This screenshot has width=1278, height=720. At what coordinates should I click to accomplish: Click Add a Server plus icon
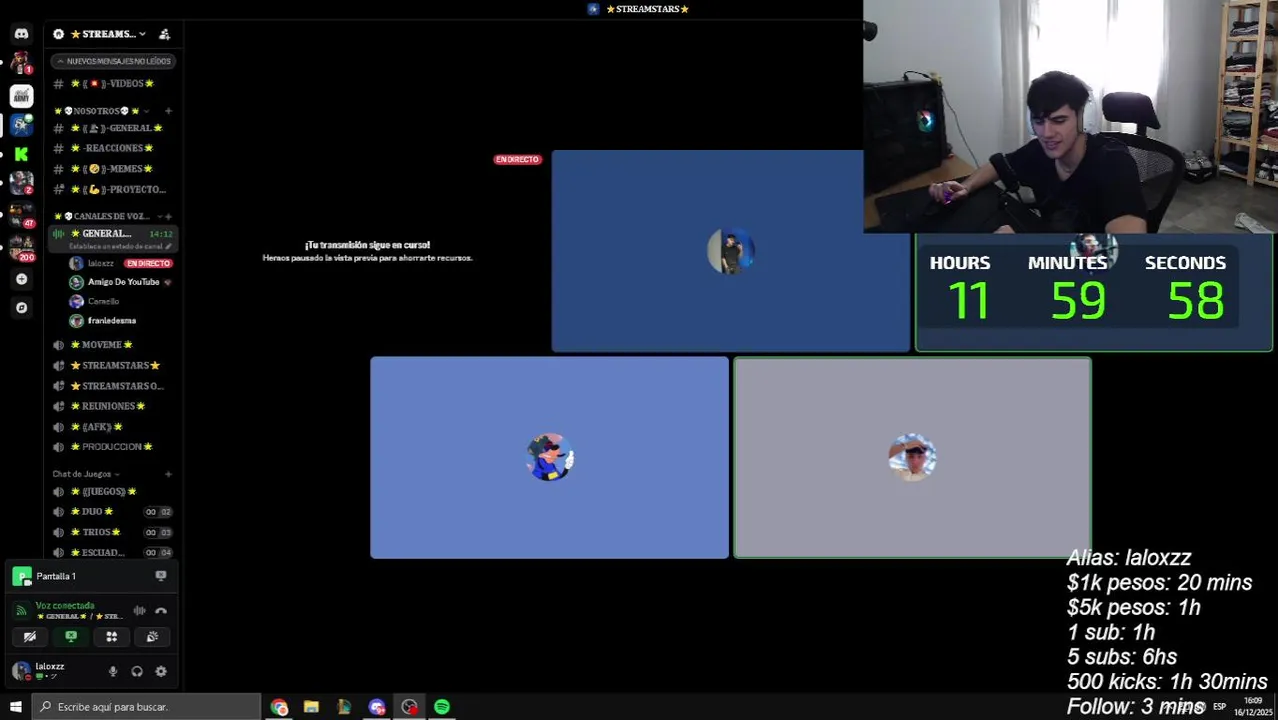21,279
